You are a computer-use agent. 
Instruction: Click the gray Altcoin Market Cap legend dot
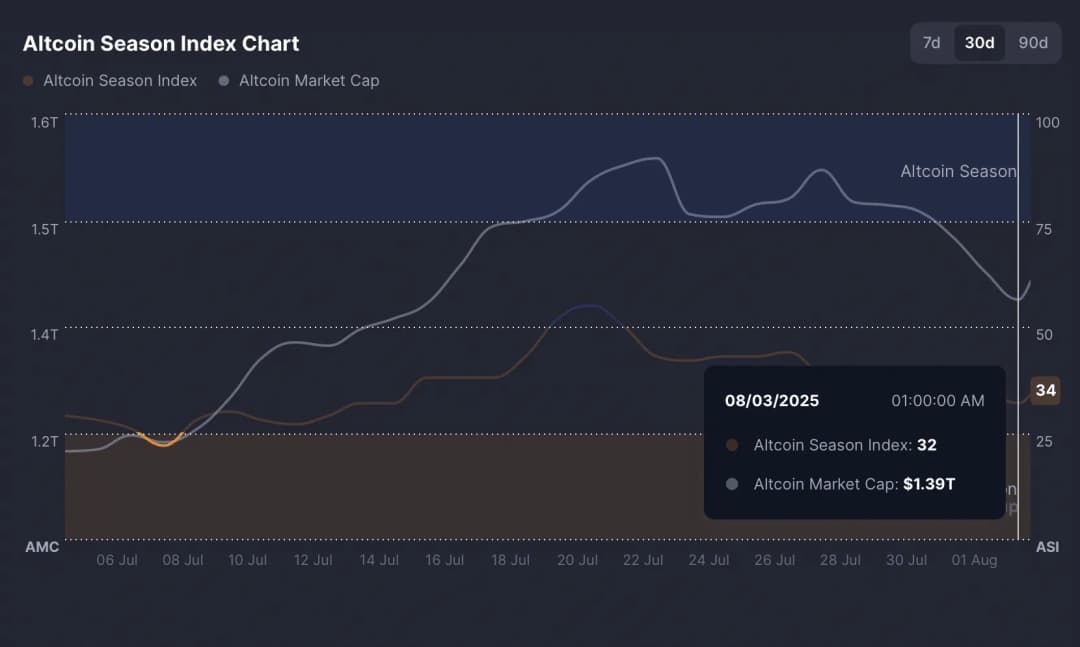(x=224, y=81)
